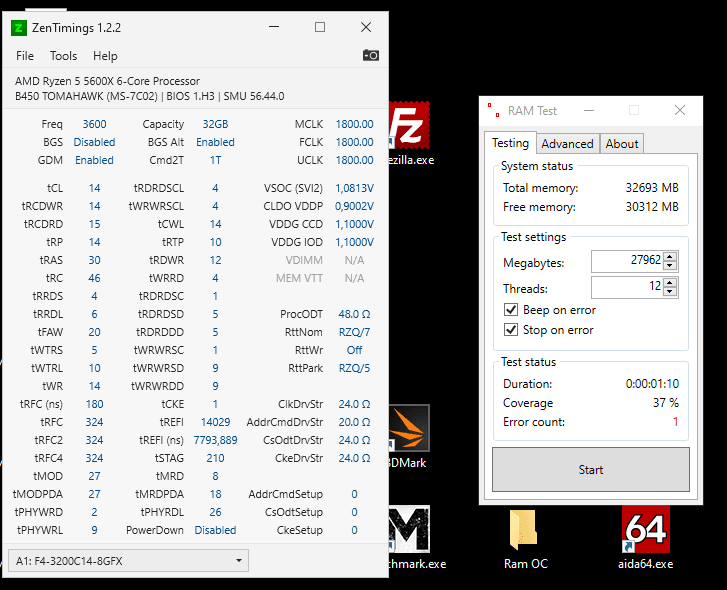Minimize the RAM Test window

pyautogui.click(x=589, y=110)
